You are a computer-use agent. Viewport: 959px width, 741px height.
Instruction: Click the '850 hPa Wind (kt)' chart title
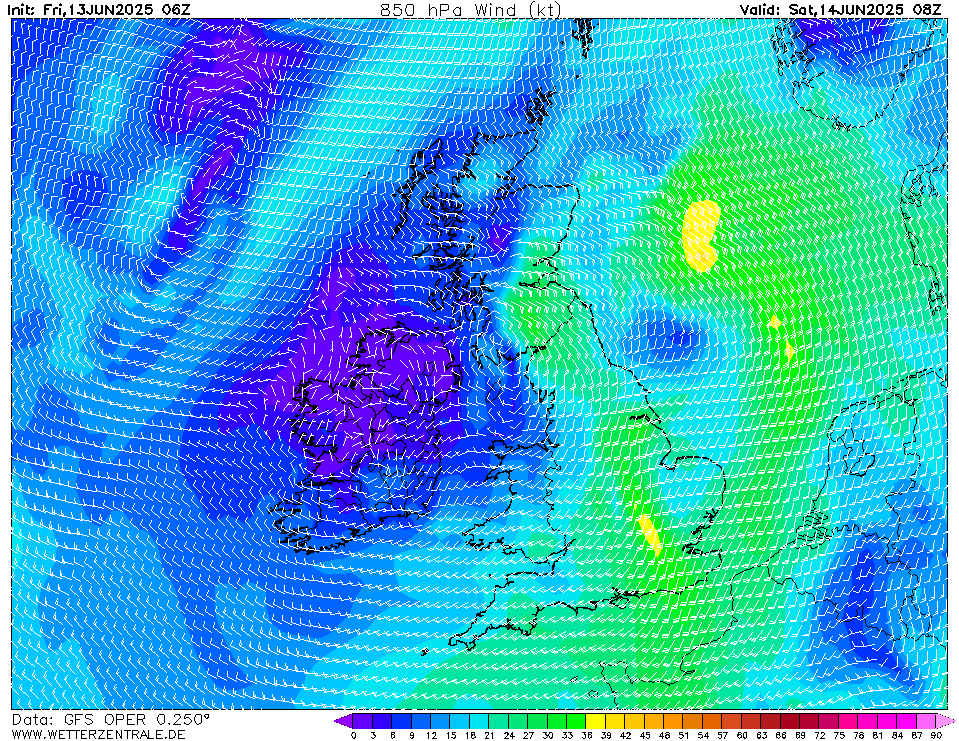tap(470, 9)
